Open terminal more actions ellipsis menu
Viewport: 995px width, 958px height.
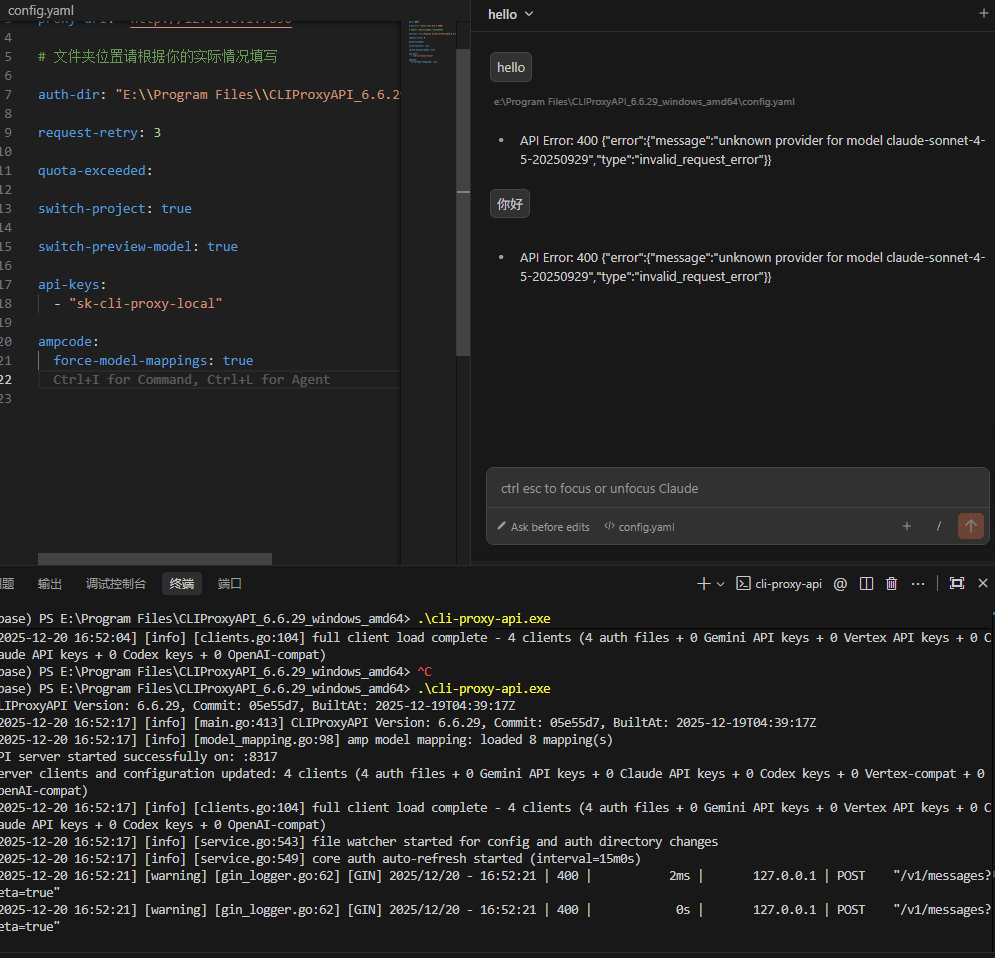(918, 584)
